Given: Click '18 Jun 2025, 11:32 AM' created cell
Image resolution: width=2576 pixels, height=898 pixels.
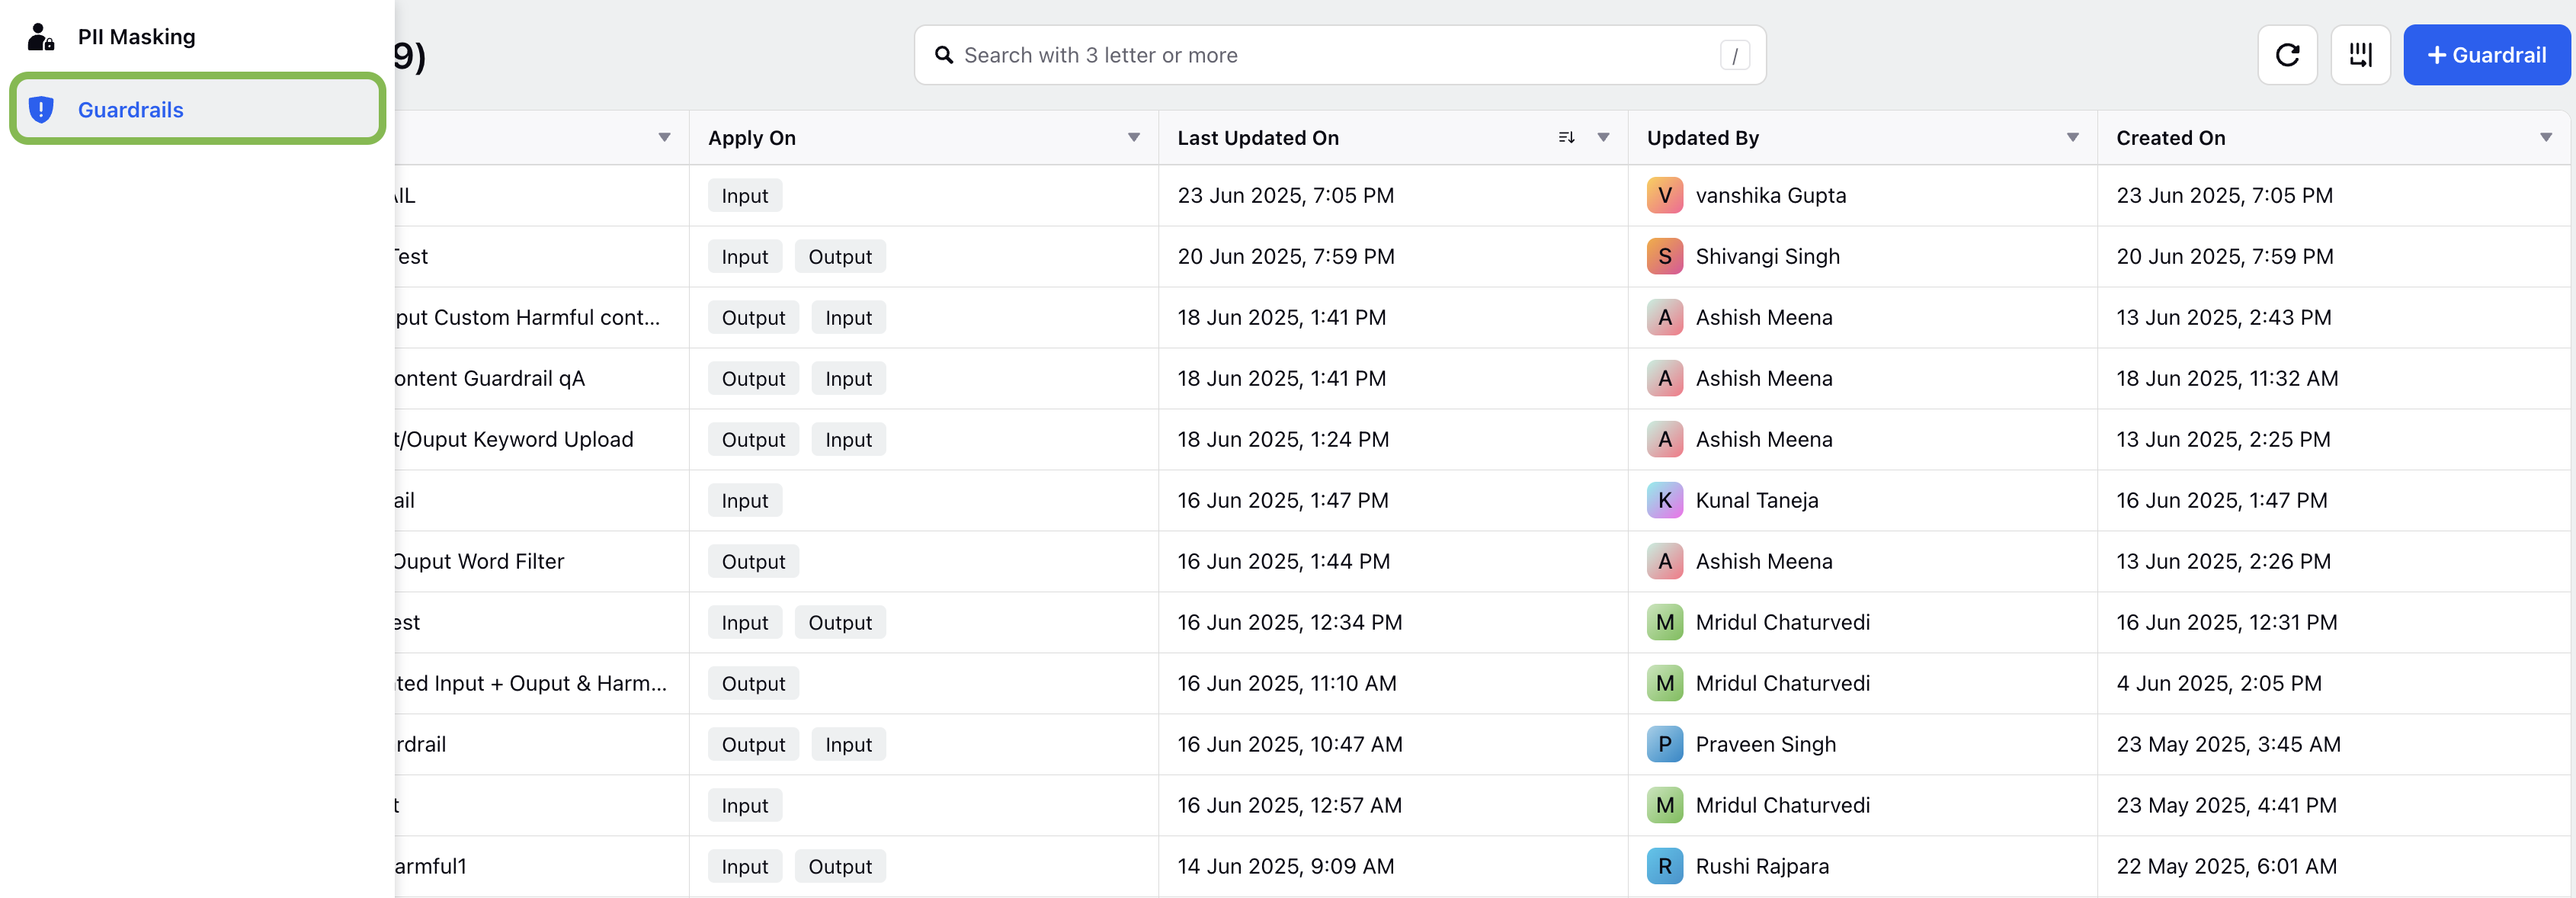Looking at the screenshot, I should point(2227,378).
